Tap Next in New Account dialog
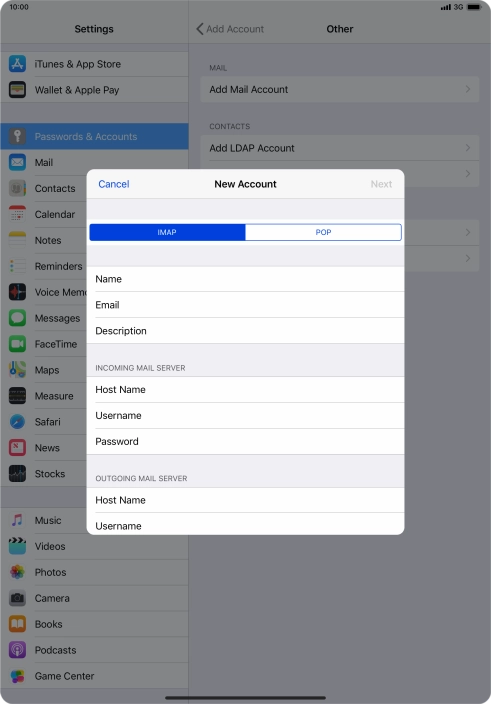The image size is (491, 704). [381, 184]
